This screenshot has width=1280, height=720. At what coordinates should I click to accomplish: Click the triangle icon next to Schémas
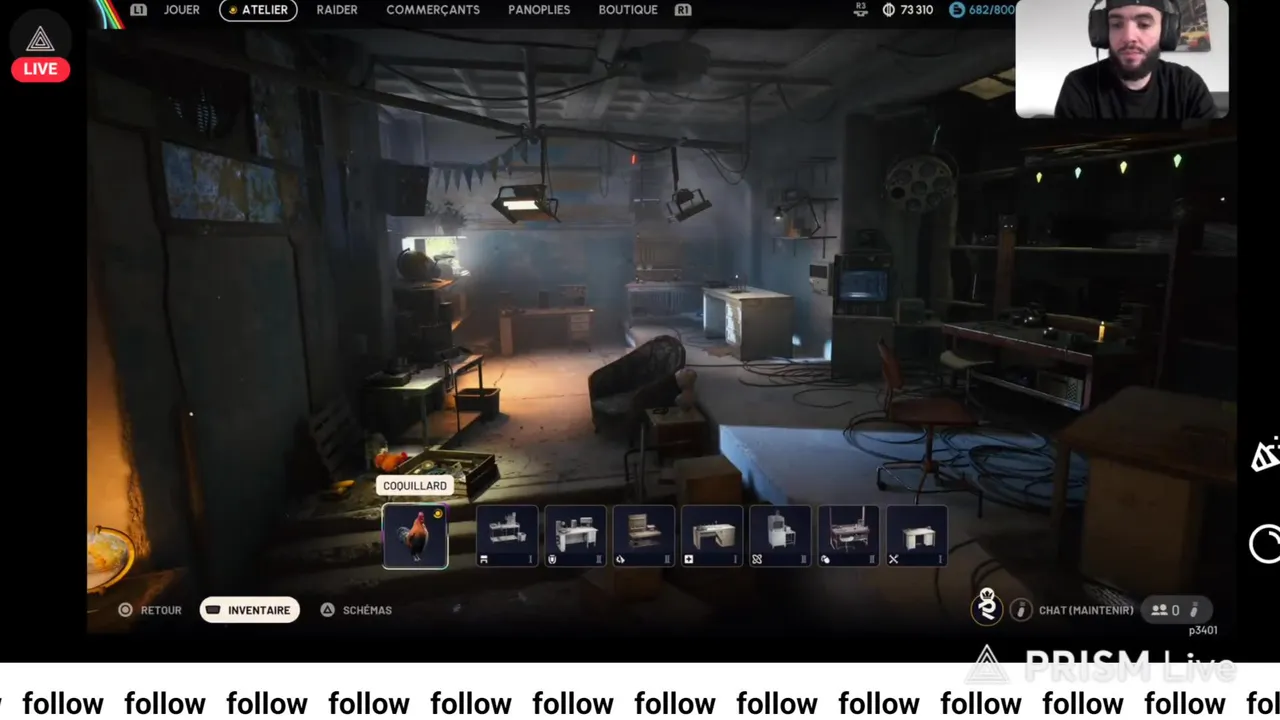click(x=327, y=610)
